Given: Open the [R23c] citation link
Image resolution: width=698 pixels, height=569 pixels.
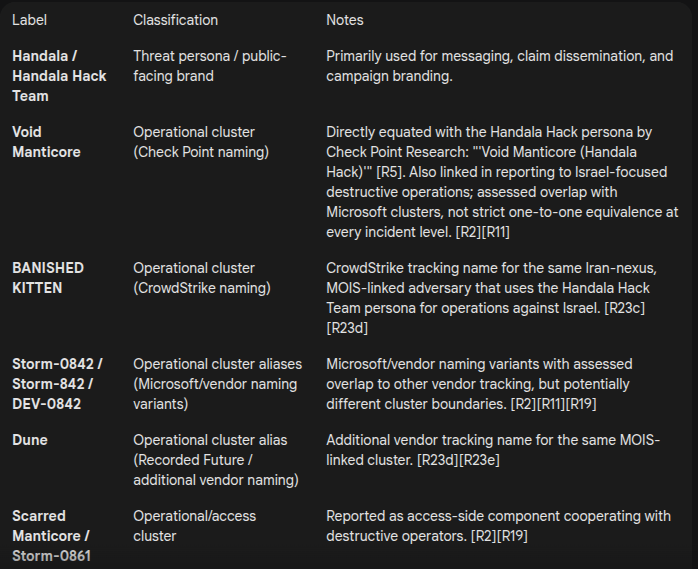Looking at the screenshot, I should (624, 308).
